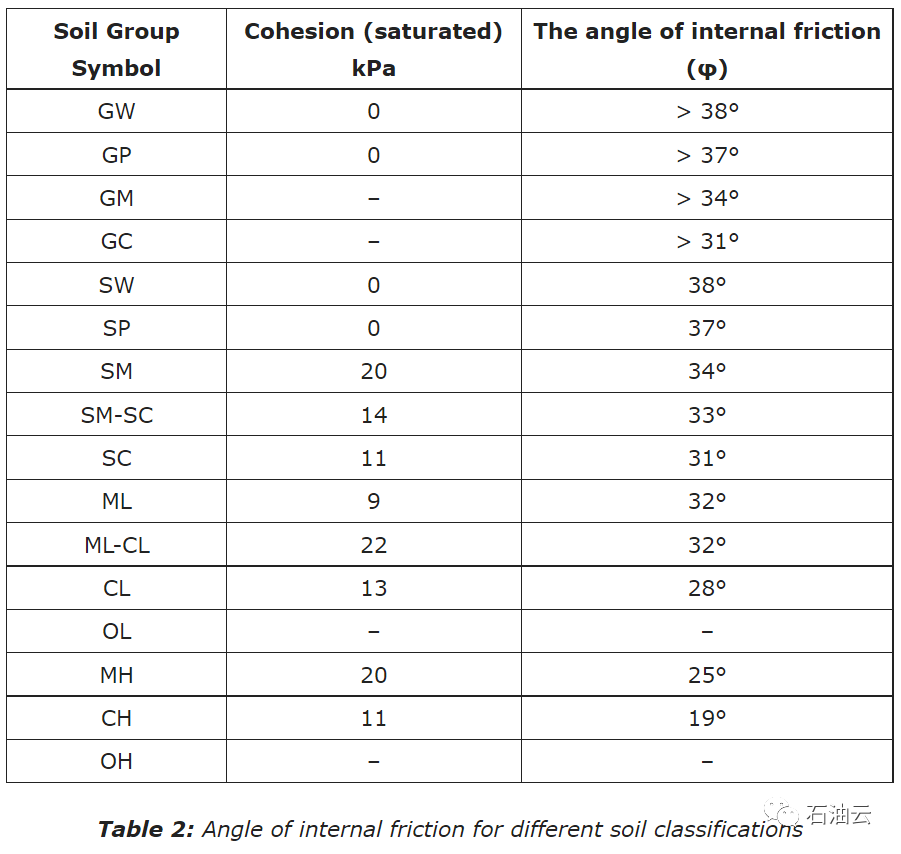Click the SW soil symbol cell
Viewport: 901px width, 854px height.
(x=116, y=285)
